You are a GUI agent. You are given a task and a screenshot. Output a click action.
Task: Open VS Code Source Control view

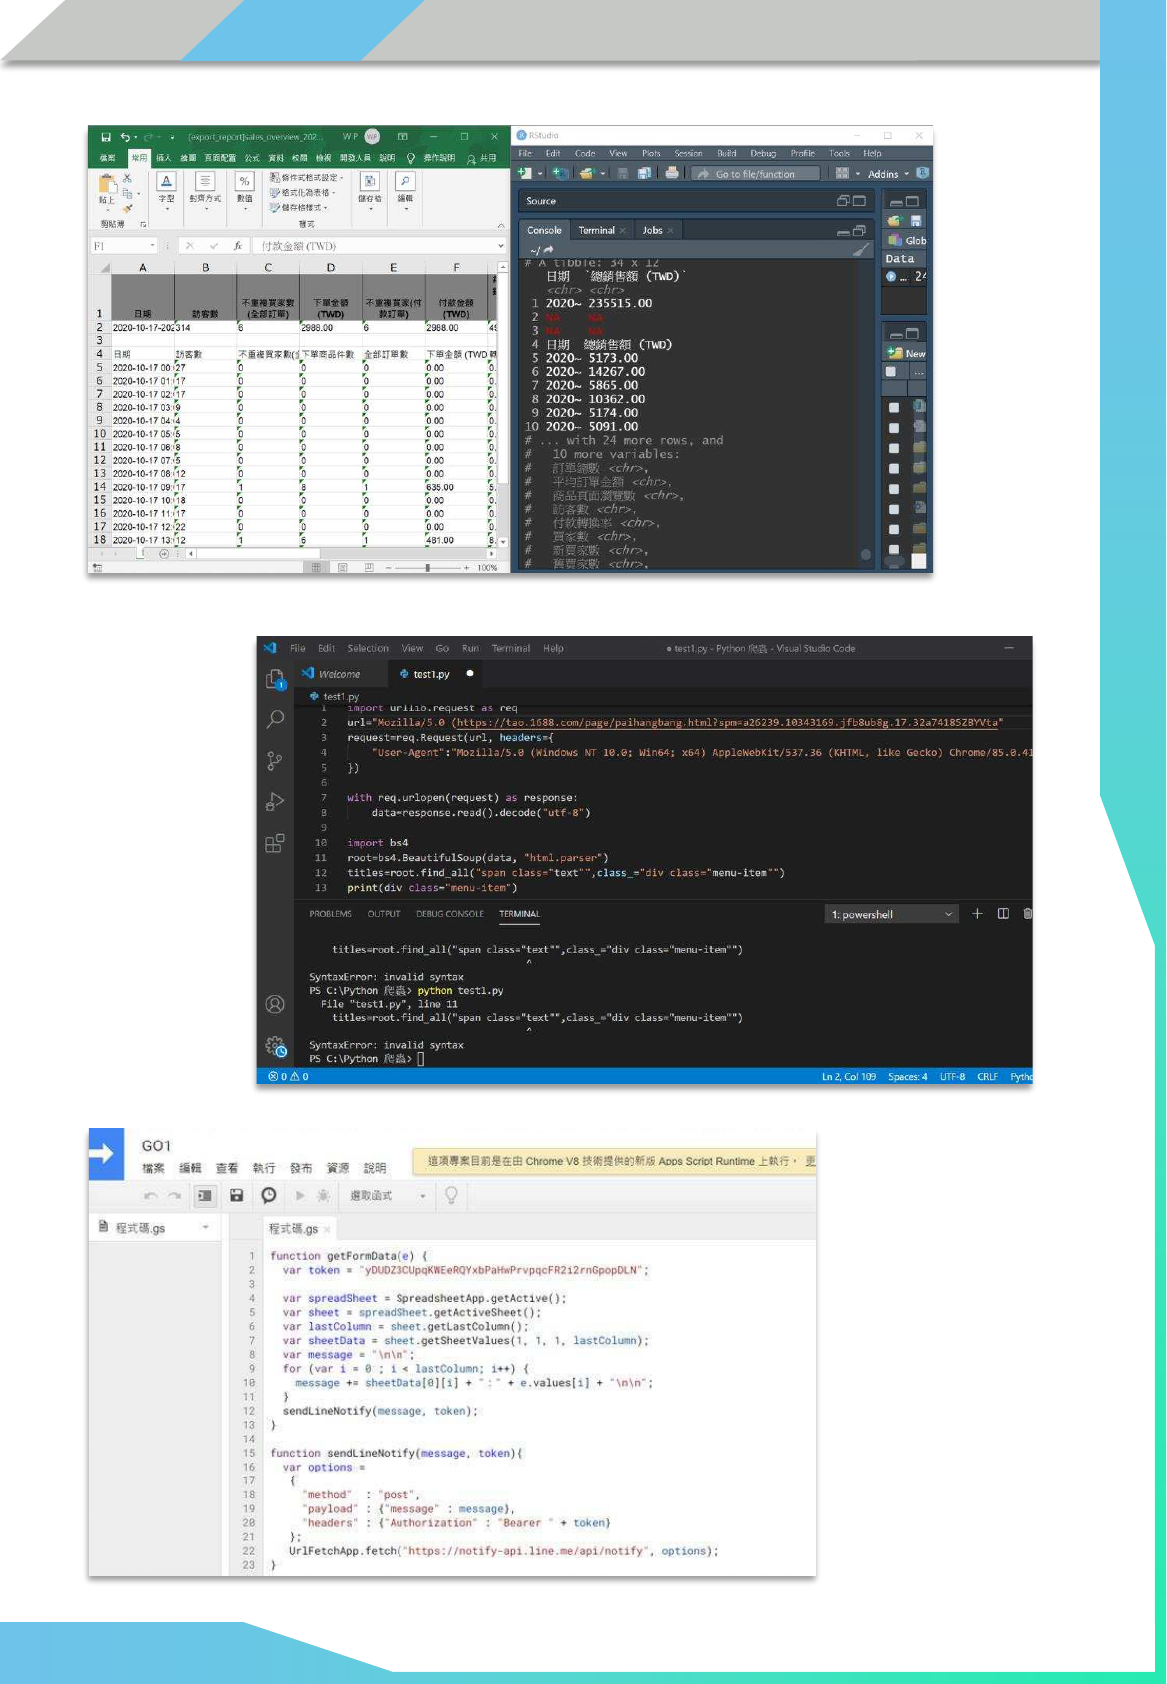[x=275, y=761]
